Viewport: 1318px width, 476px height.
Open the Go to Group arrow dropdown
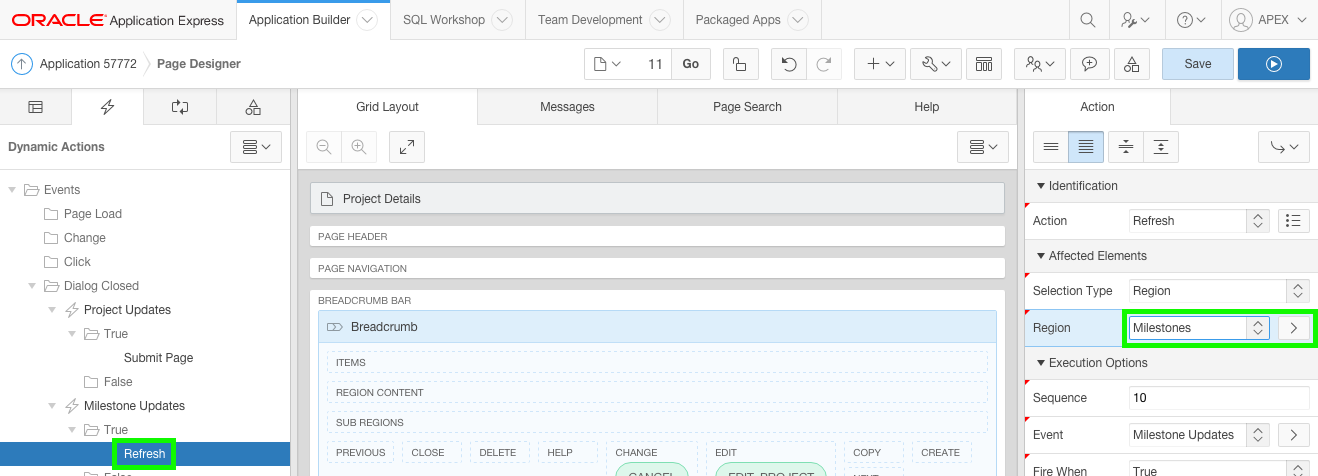[1284, 147]
